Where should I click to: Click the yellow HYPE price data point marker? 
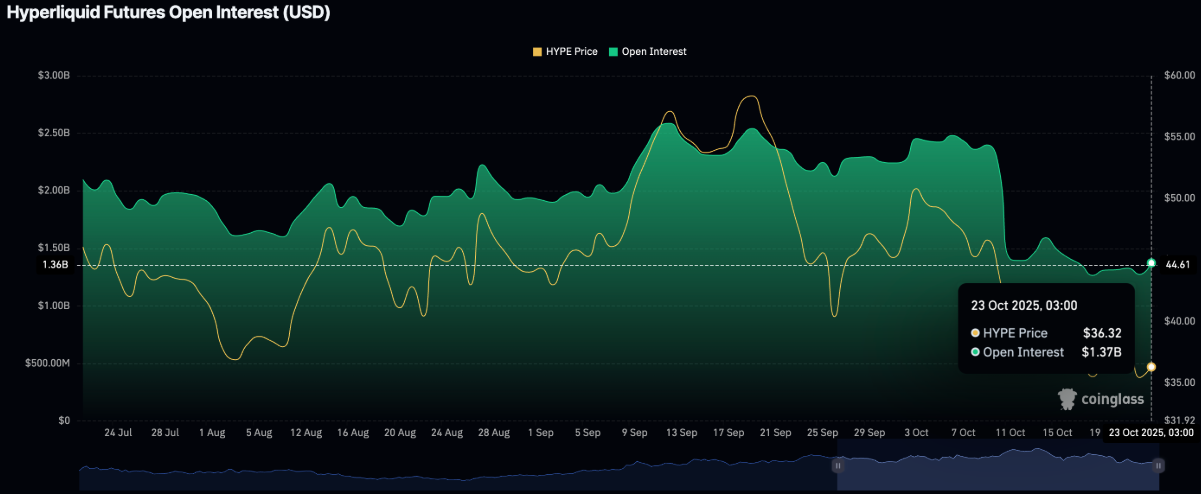tap(1151, 368)
